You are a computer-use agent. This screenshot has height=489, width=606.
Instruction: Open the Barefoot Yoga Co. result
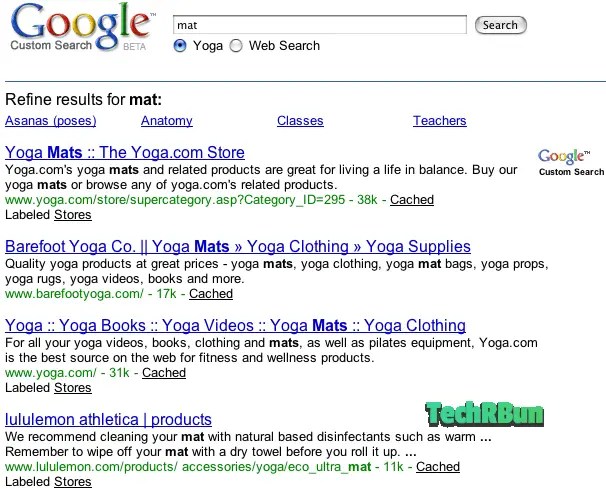[238, 247]
